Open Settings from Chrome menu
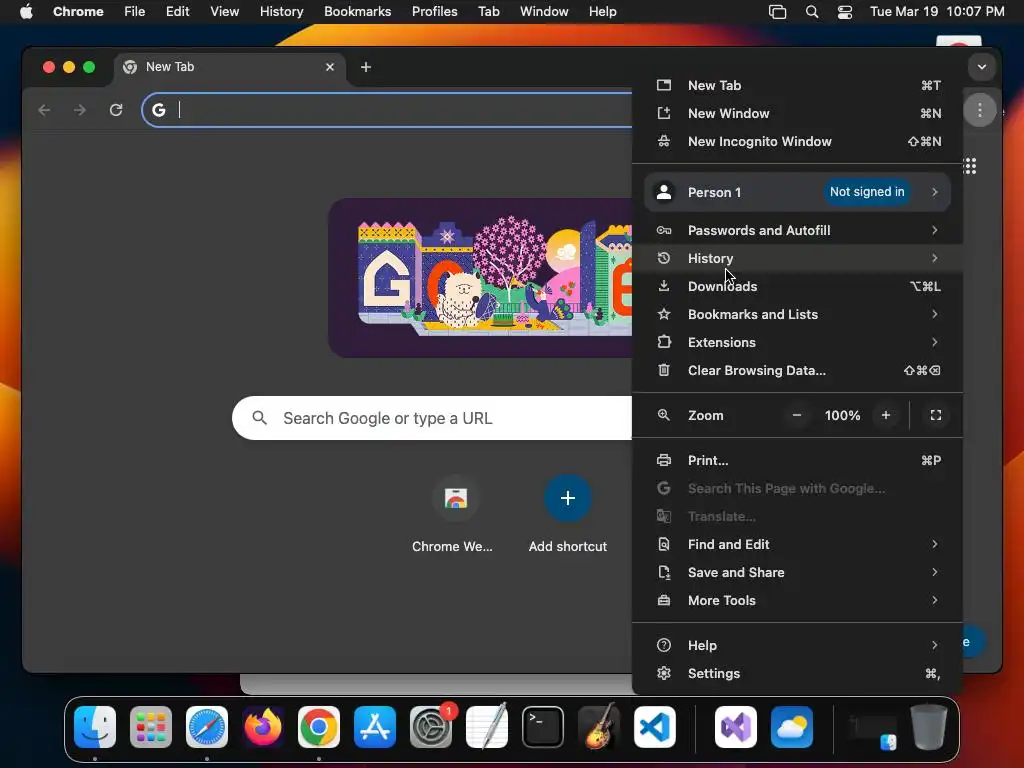1024x768 pixels. (x=797, y=674)
